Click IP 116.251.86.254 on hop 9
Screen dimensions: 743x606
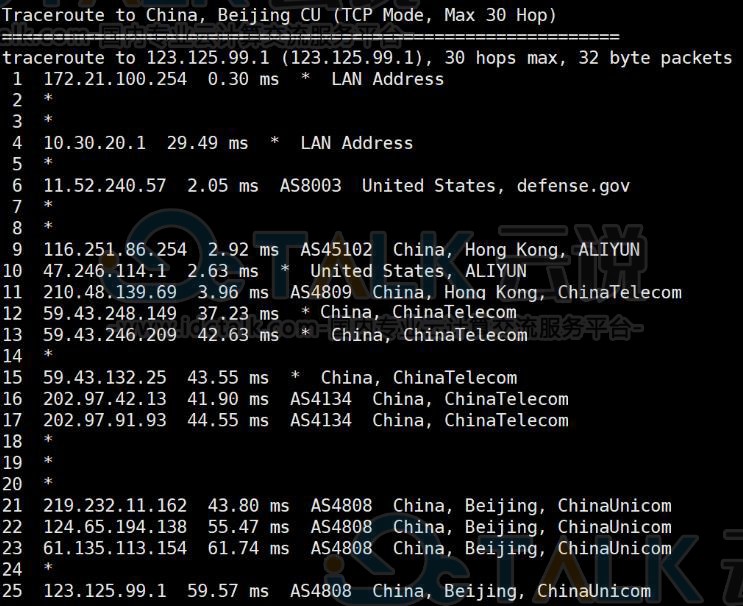[x=115, y=250]
